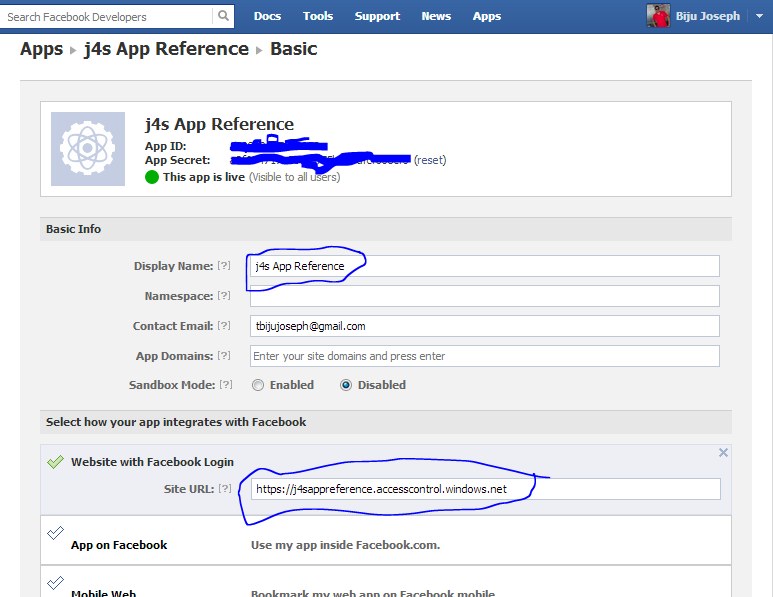The height and width of the screenshot is (597, 773).
Task: Click the 'Basic Info' section header
Action: pos(73,229)
